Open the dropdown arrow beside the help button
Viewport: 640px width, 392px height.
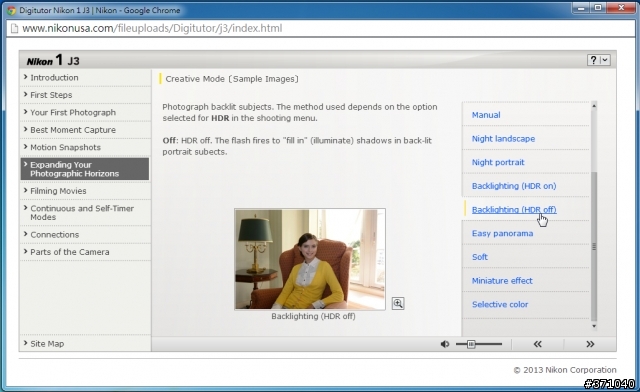pos(604,60)
